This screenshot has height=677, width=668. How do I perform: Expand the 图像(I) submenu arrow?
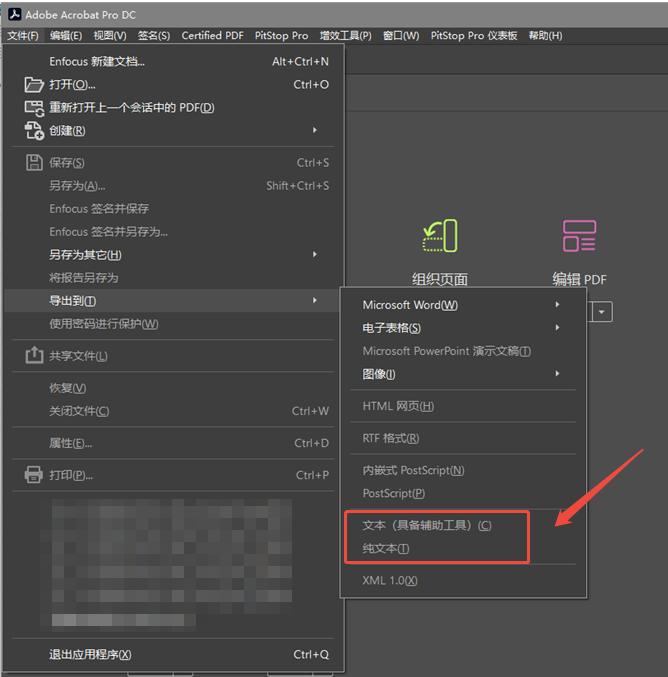(x=557, y=373)
